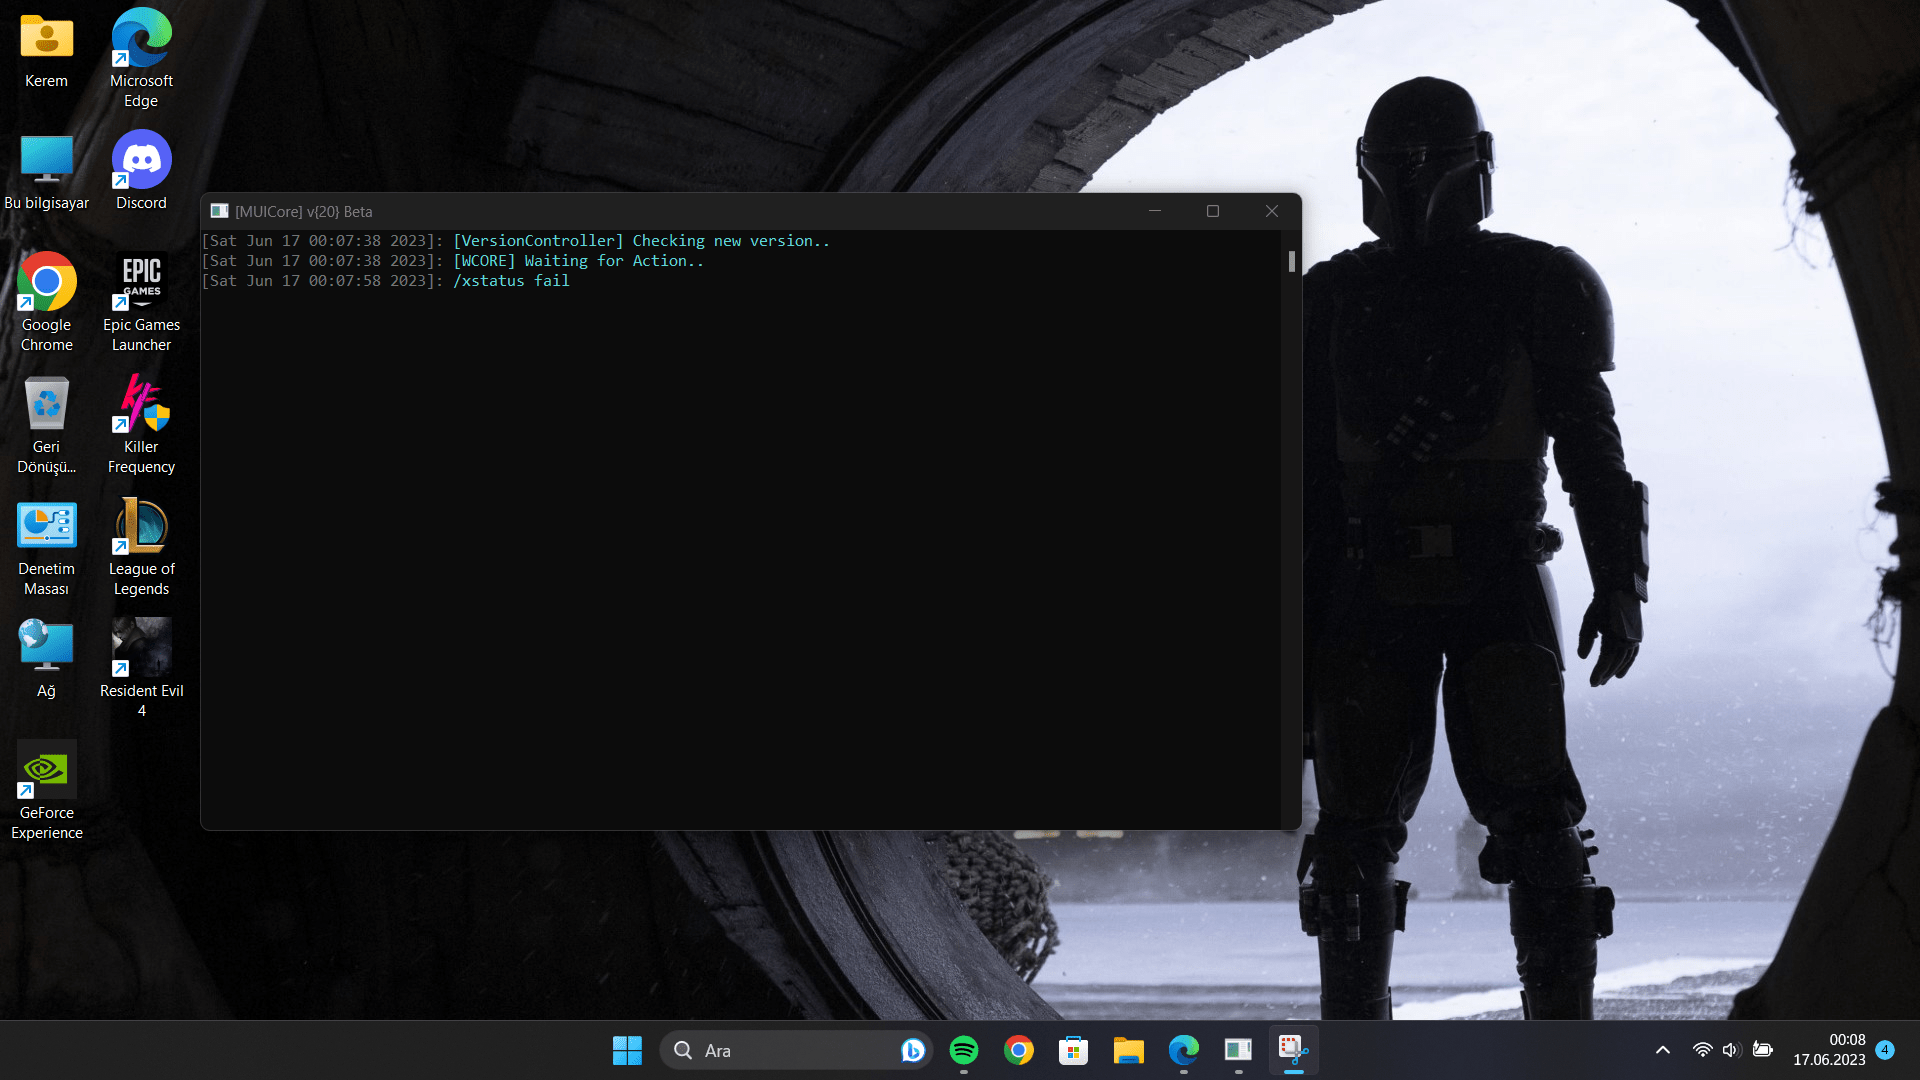The height and width of the screenshot is (1080, 1920).
Task: Open Spotify from the taskbar
Action: pos(964,1050)
